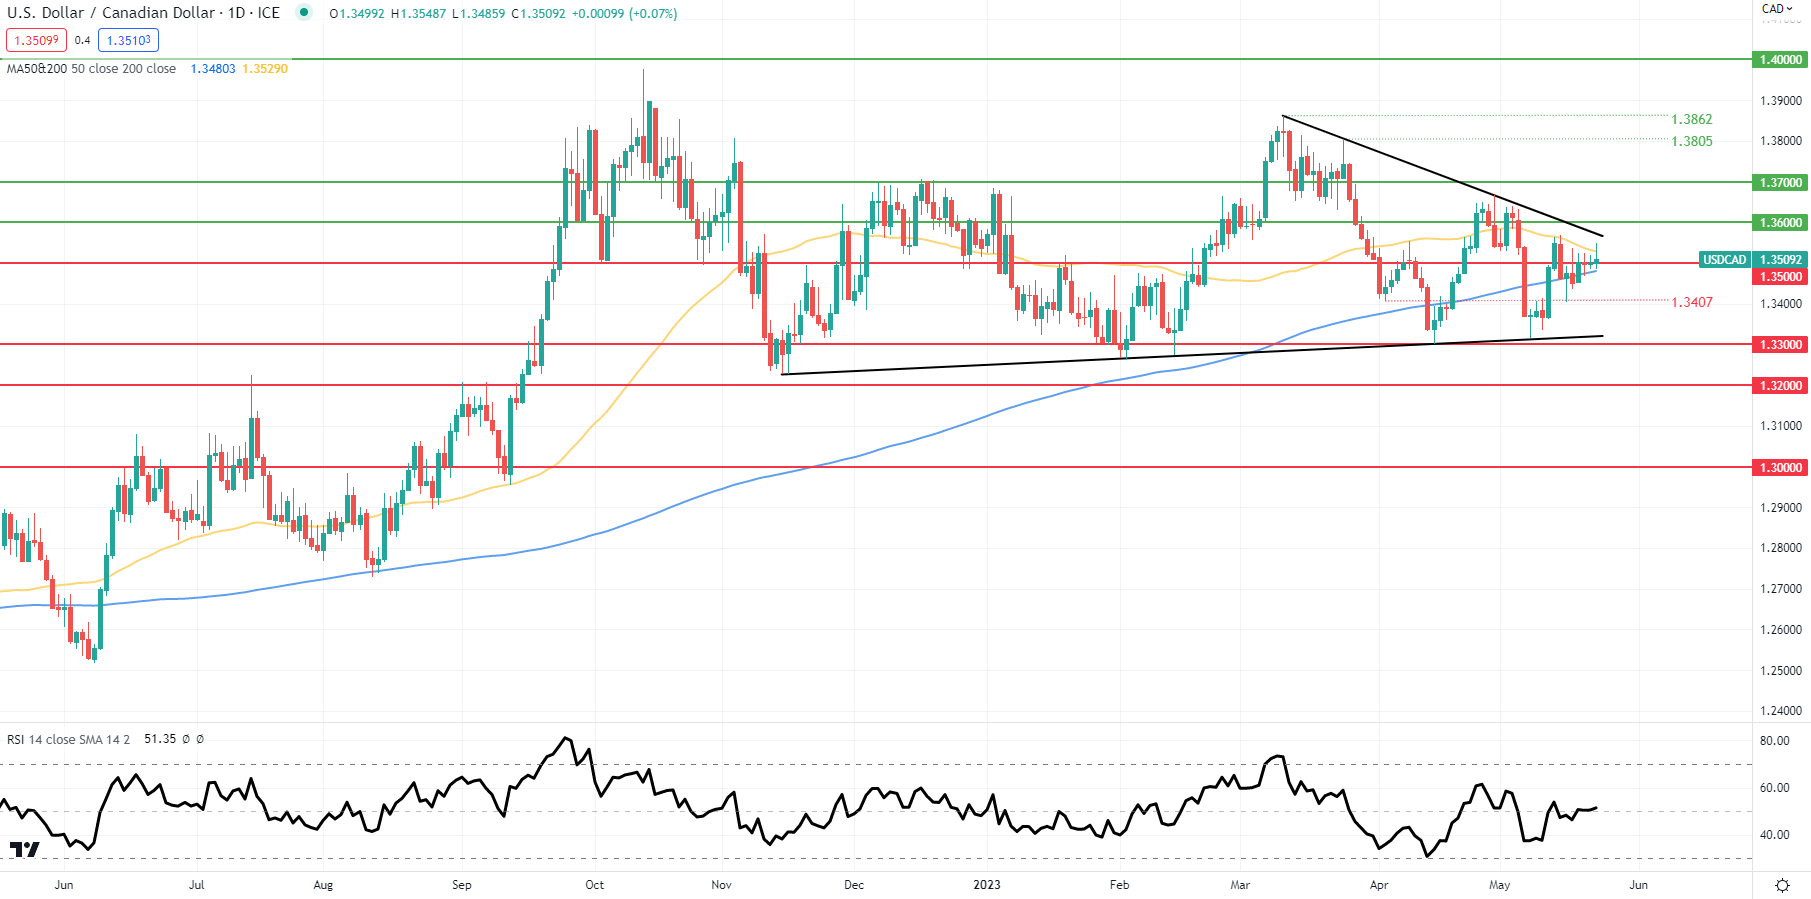Viewport: 1811px width, 899px height.
Task: Click the close price C1.35092
Action: coord(538,14)
